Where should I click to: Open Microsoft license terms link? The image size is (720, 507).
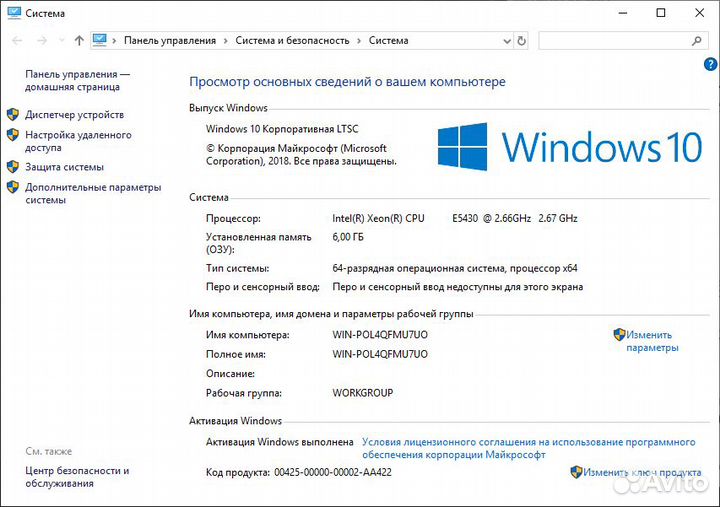click(529, 448)
